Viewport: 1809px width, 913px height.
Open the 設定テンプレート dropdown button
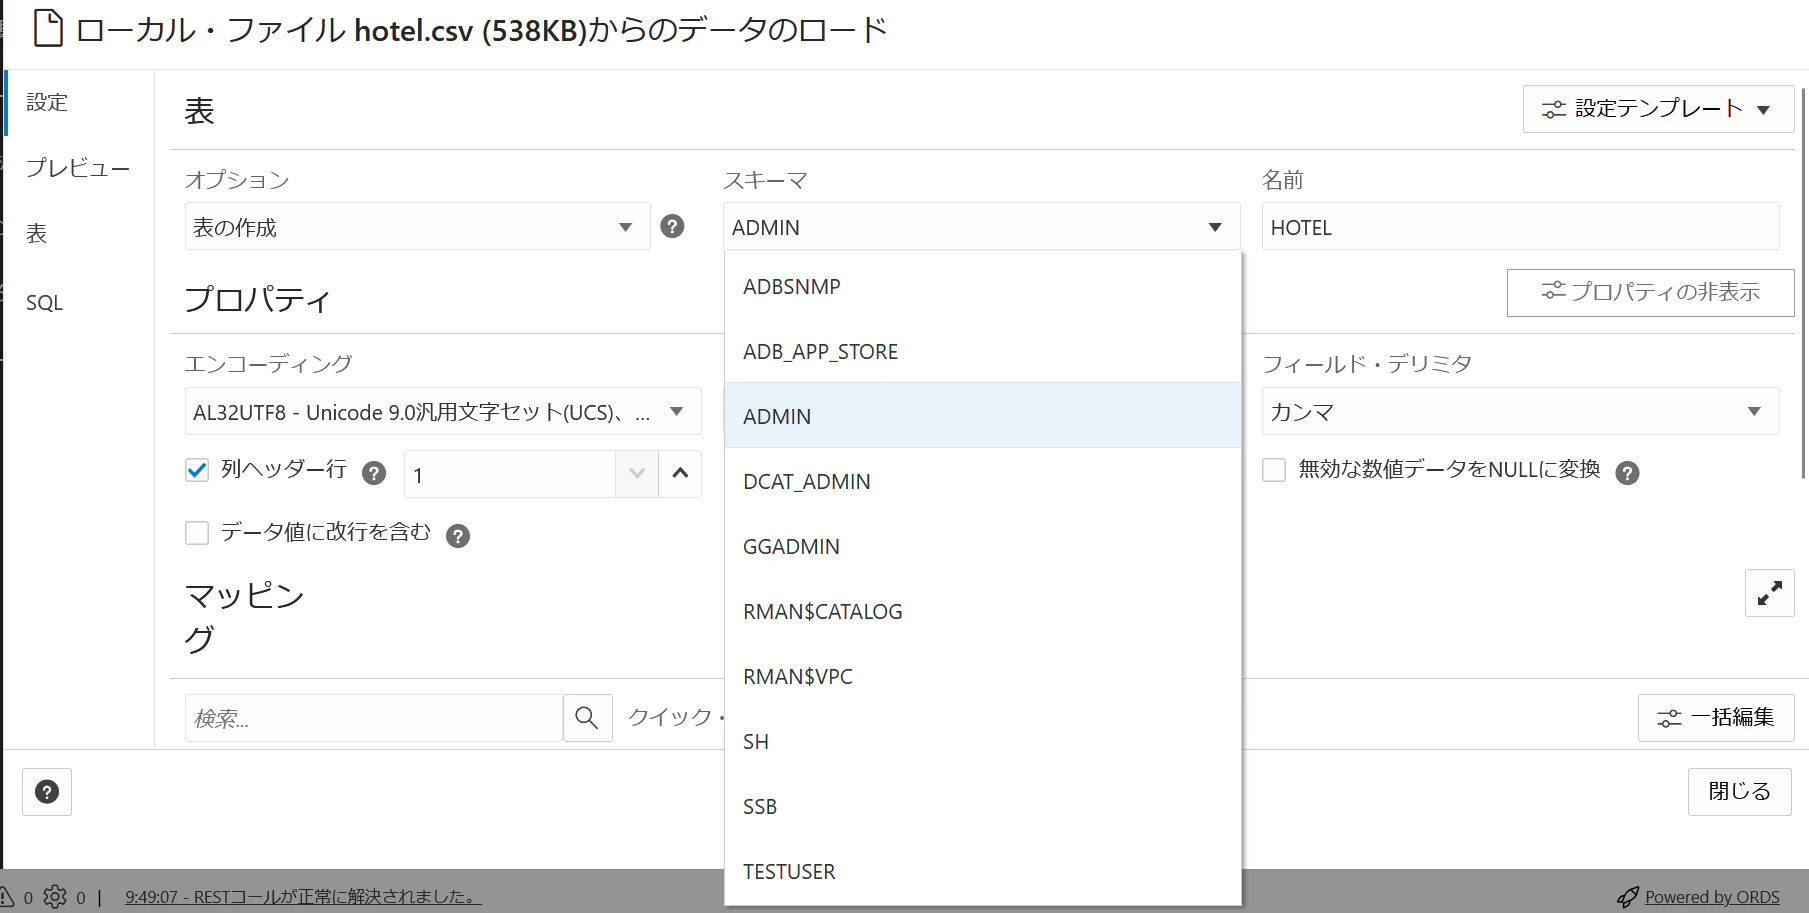pos(1658,109)
